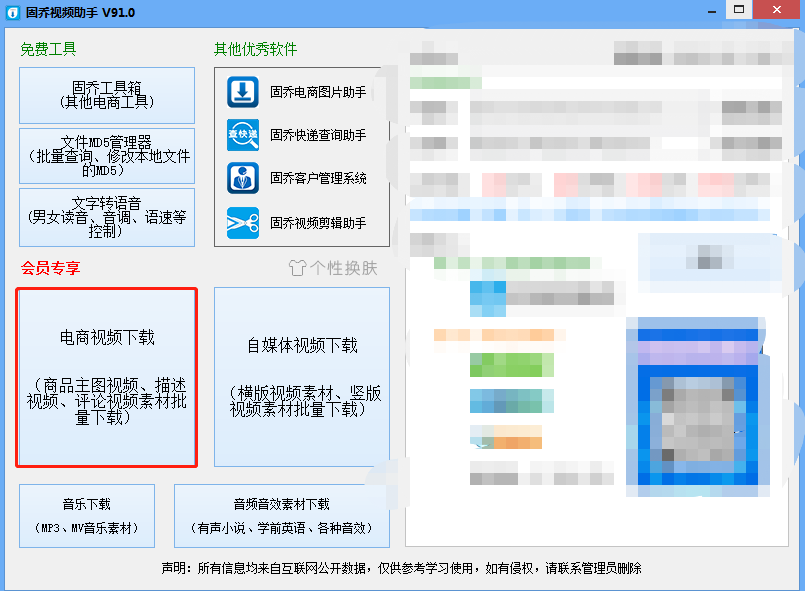Open the 文件MD5管理器 tool
Screen dimensions: 805x591
[x=107, y=156]
